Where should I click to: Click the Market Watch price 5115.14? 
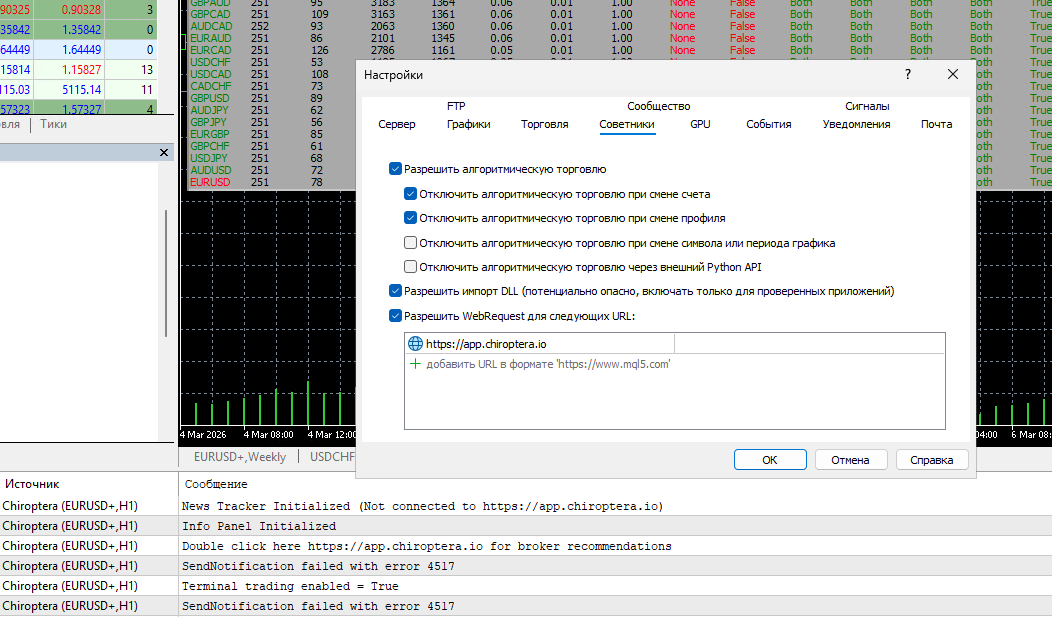82,90
